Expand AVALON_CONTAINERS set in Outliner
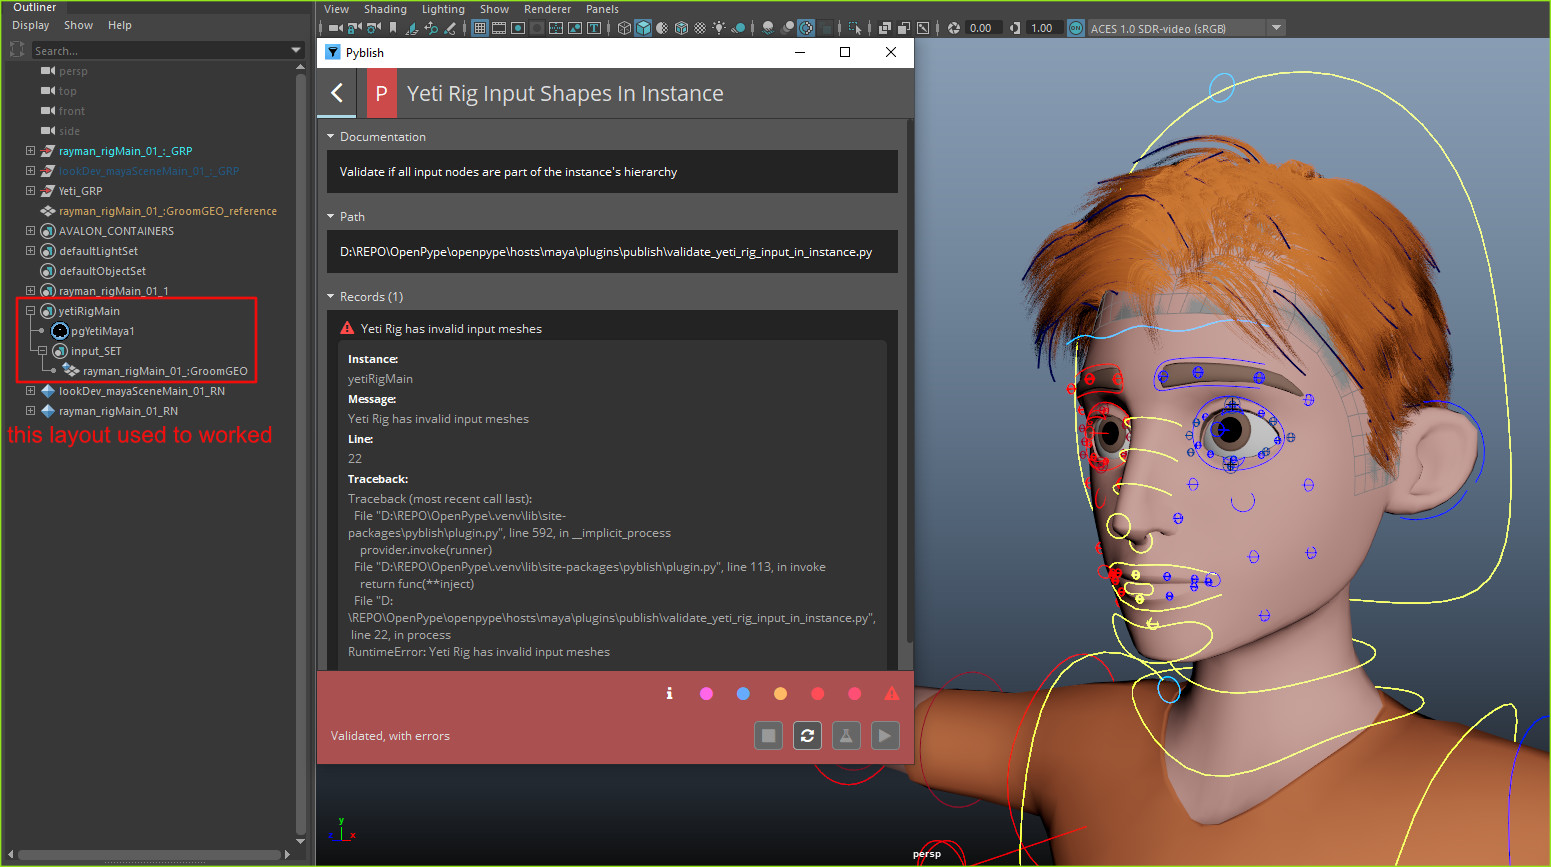This screenshot has height=867, width=1551. coord(30,231)
